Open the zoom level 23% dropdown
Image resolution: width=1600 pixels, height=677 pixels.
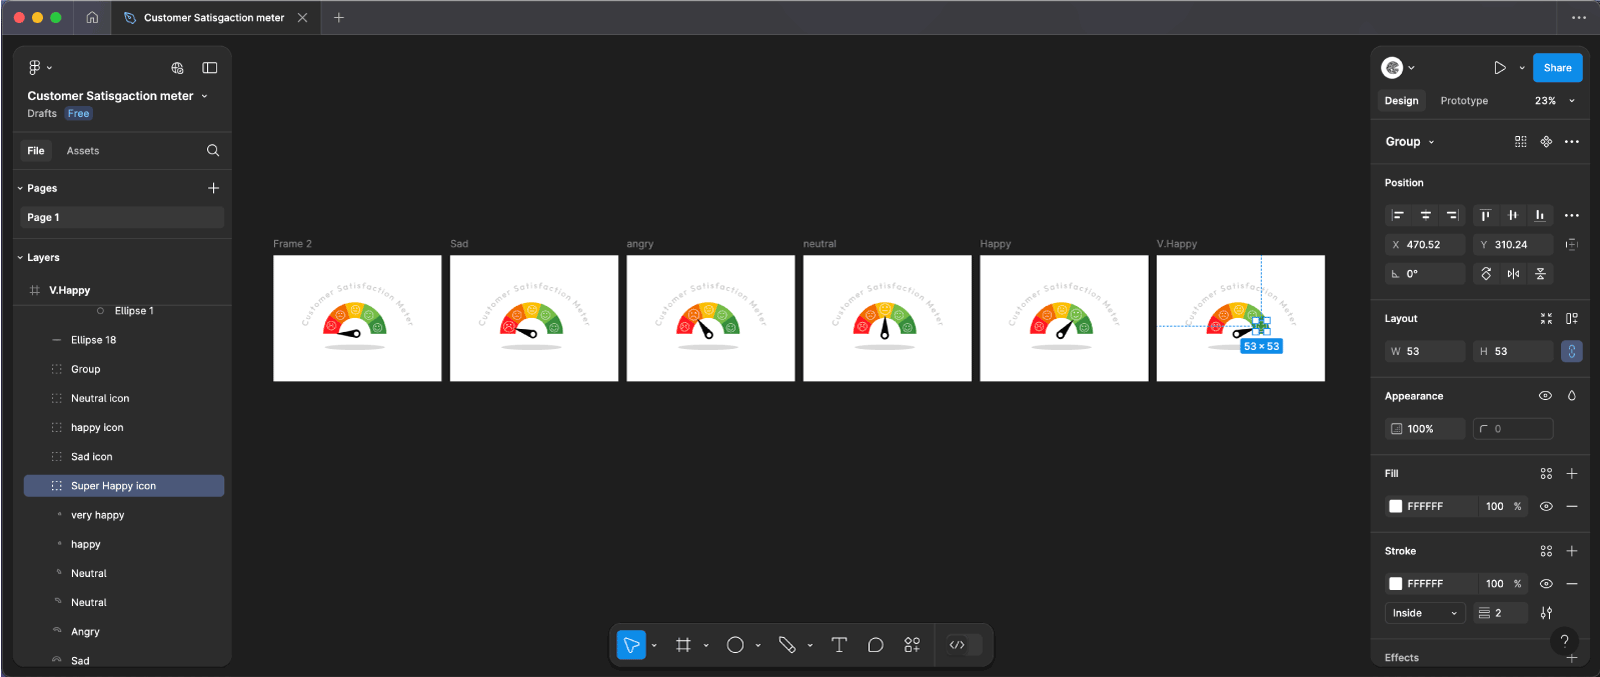(1554, 101)
